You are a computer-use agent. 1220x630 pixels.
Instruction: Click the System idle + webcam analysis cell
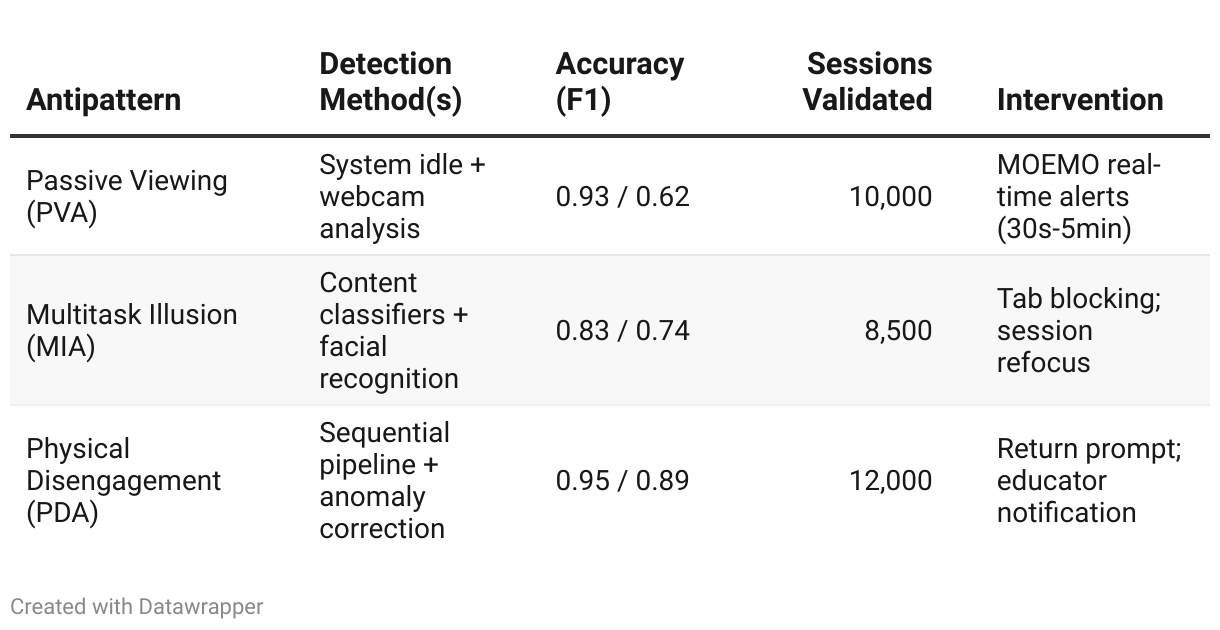tap(402, 196)
